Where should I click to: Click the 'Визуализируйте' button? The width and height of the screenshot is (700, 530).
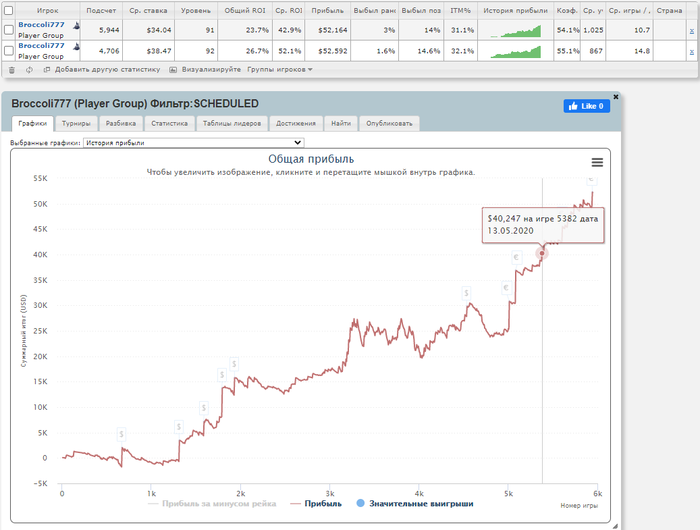[x=211, y=70]
